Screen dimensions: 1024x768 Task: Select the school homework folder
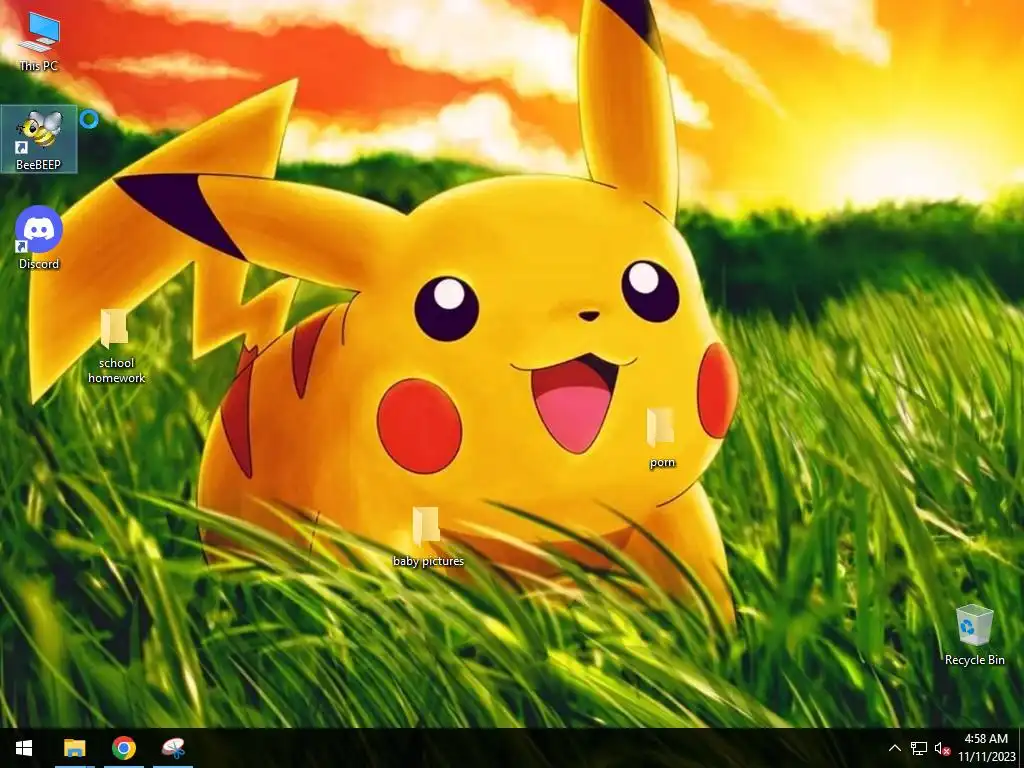tap(116, 346)
